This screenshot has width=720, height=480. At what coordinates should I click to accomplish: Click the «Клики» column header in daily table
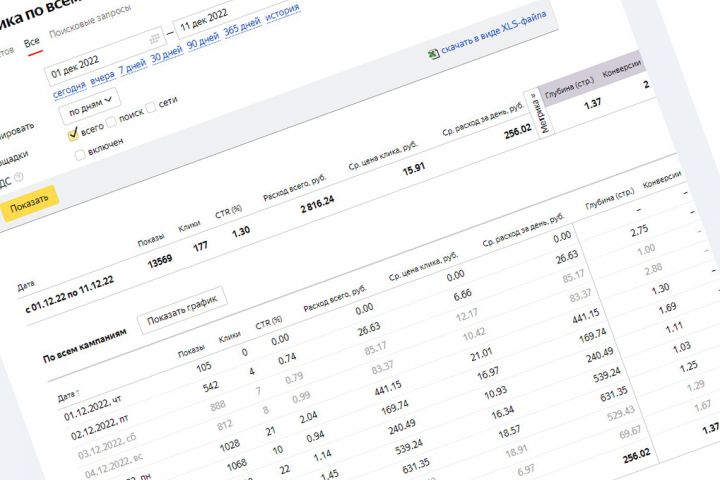229,338
